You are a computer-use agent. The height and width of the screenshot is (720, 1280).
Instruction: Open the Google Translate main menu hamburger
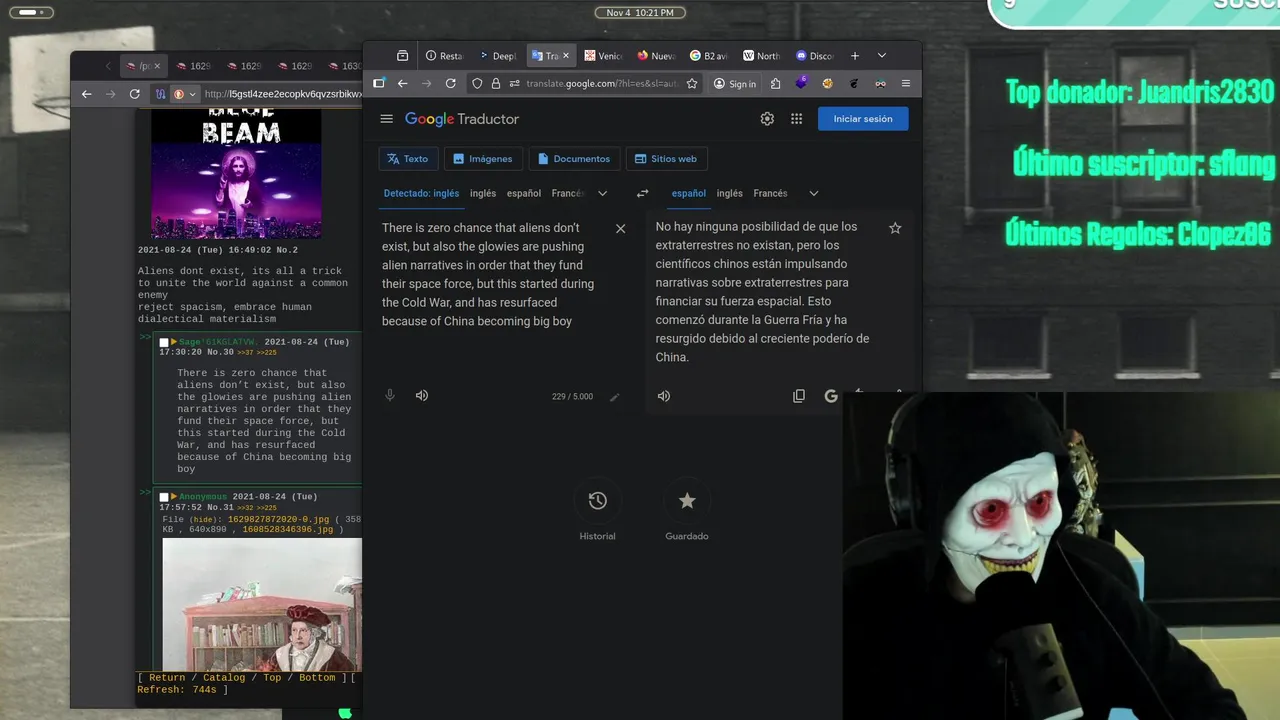point(387,119)
